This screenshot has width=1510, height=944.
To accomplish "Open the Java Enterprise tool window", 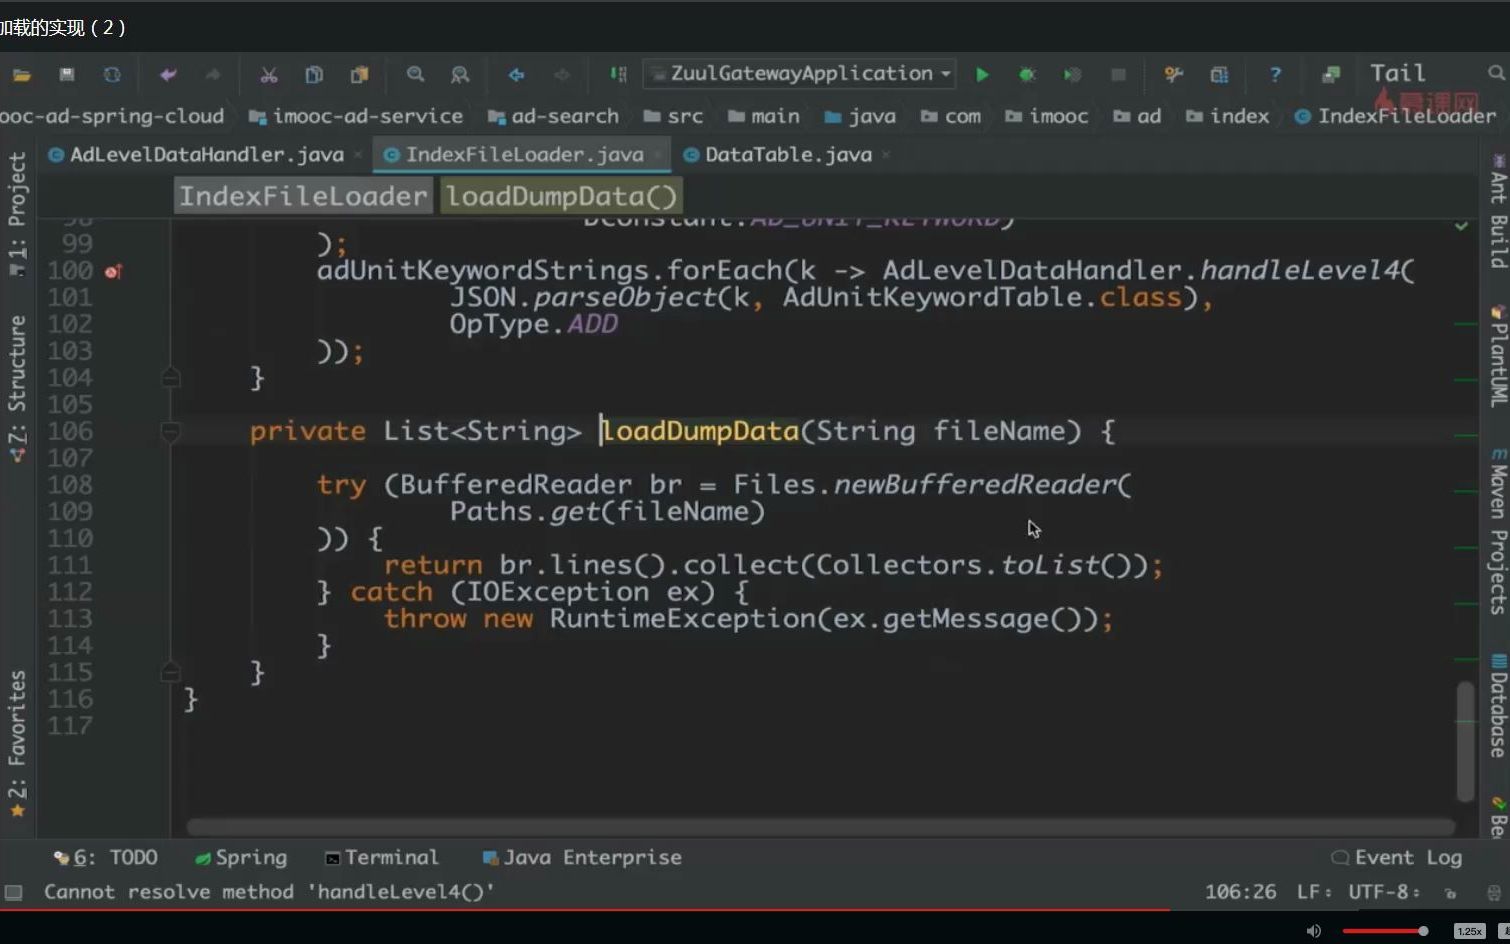I will [582, 858].
